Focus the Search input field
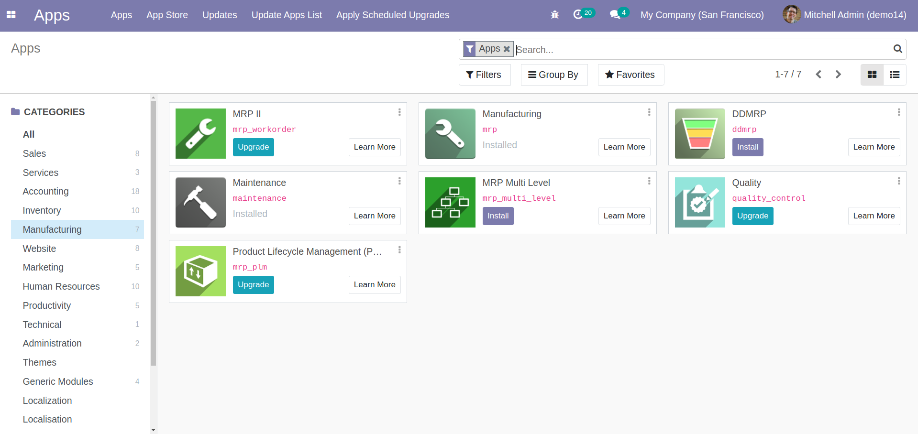This screenshot has width=918, height=434. coord(703,49)
